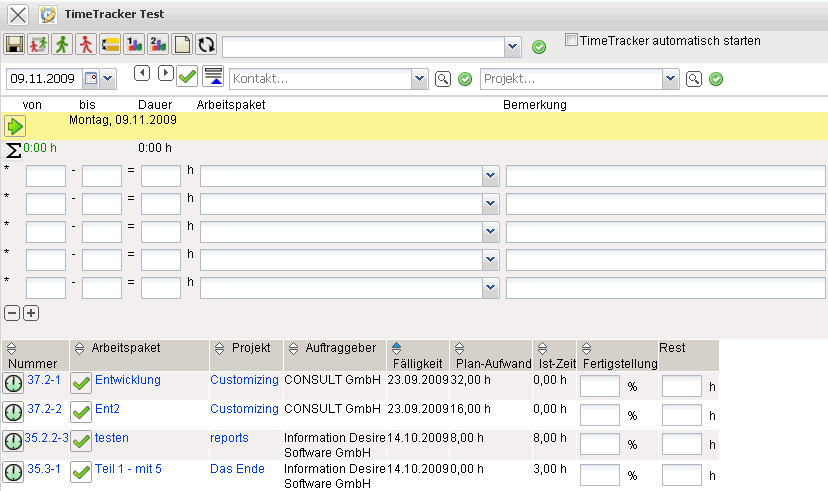This screenshot has width=828, height=491.
Task: Click the magnifier search icon next to Kontakt
Action: click(444, 78)
